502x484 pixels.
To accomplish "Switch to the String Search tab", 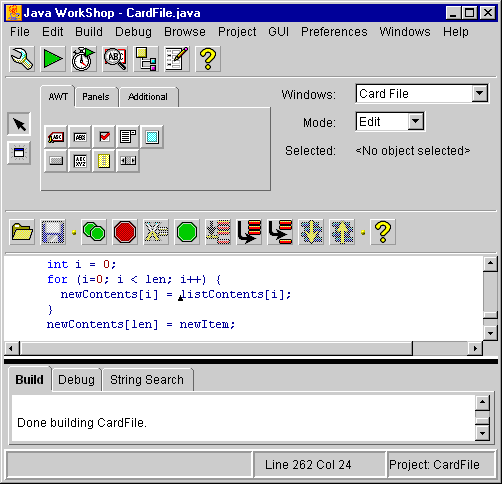I will [x=147, y=379].
